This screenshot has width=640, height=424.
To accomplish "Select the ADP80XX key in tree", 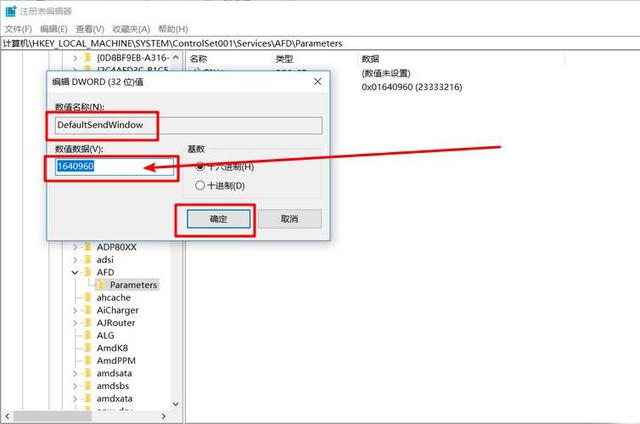I will point(116,247).
